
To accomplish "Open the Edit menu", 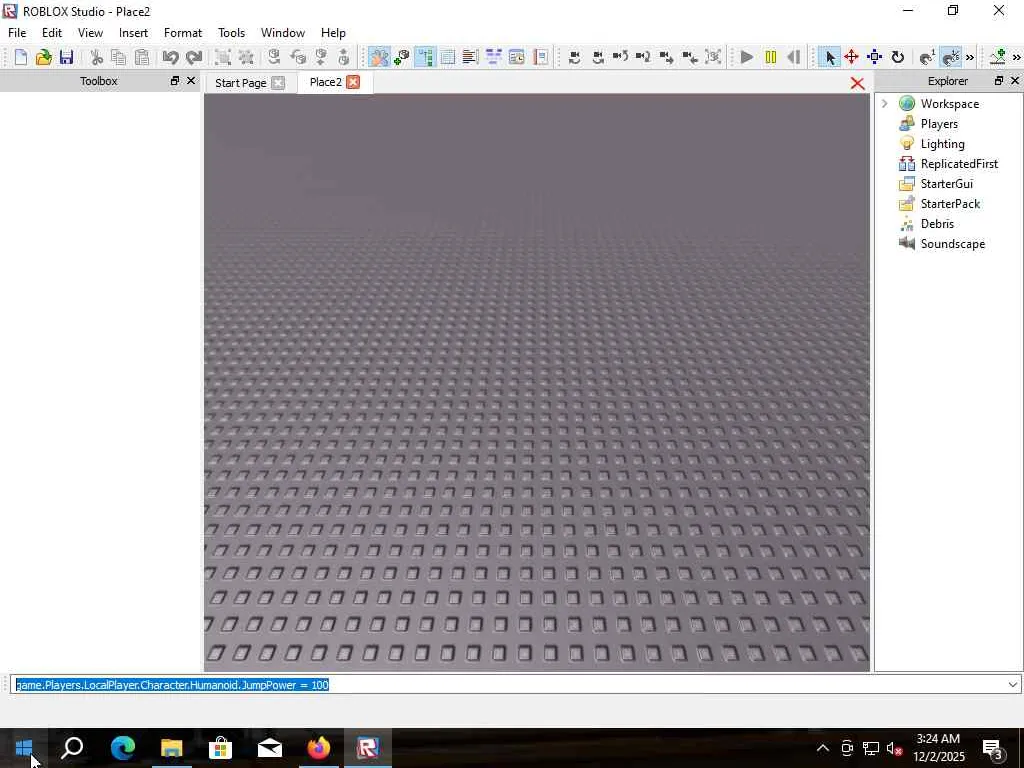I will coord(52,33).
